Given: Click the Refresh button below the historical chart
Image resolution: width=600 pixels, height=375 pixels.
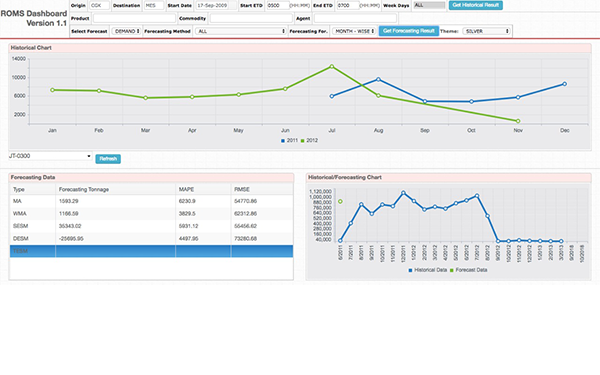Looking at the screenshot, I should [108, 159].
